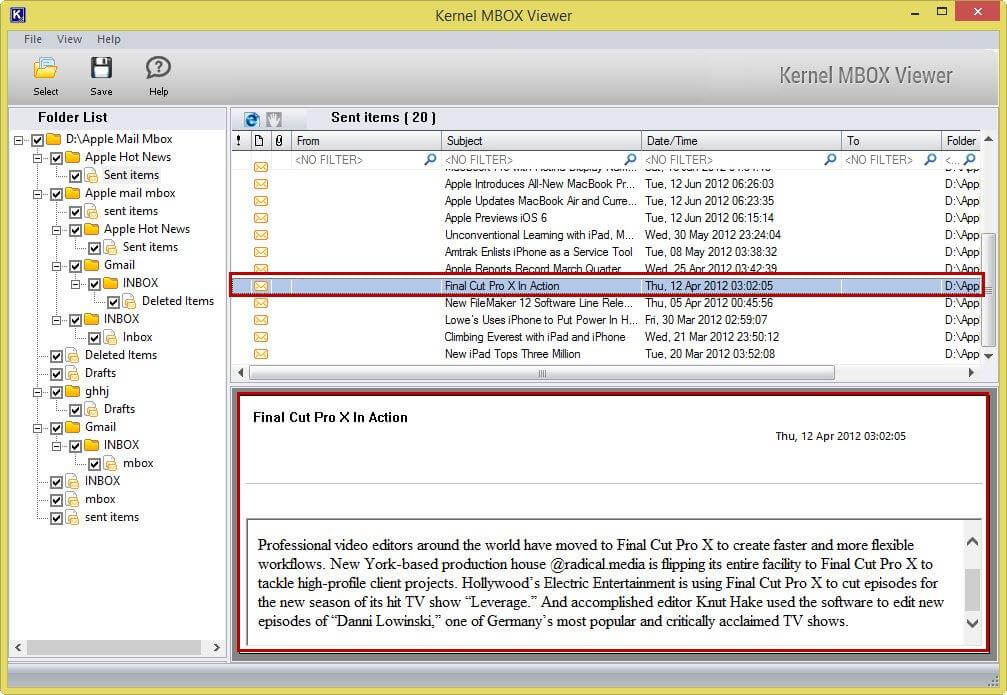
Task: Collapse the first Gmail folder node
Action: 57,266
